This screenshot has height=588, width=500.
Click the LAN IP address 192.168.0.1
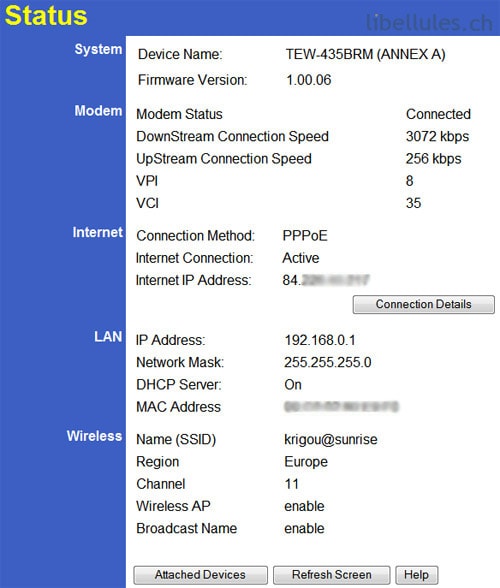click(320, 340)
